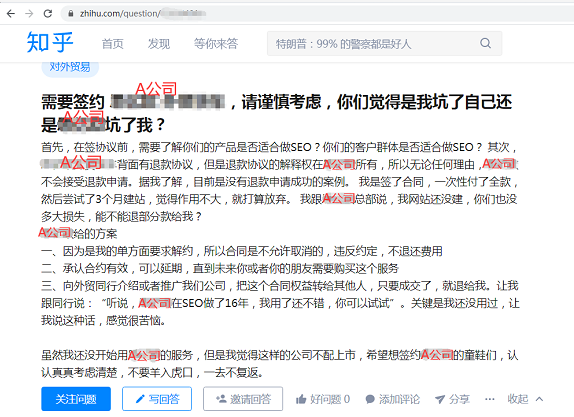Image resolution: width=574 pixels, height=417 pixels.
Task: Open the 对外贸易 topic tag
Action: click(x=70, y=67)
